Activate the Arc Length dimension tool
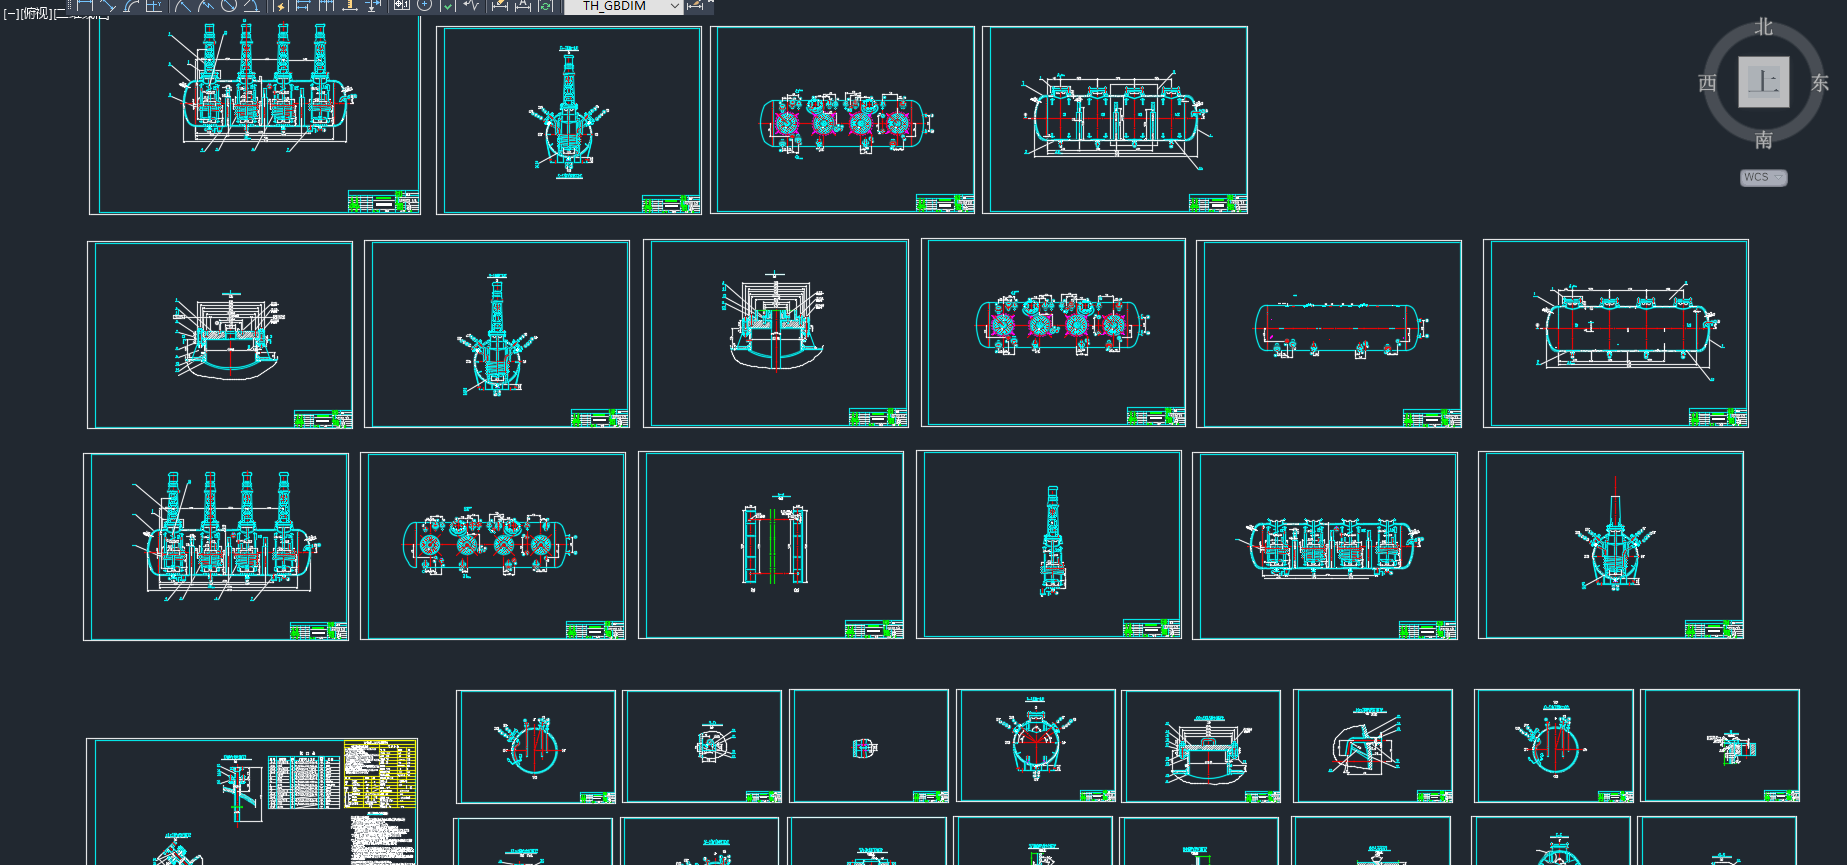 click(131, 5)
